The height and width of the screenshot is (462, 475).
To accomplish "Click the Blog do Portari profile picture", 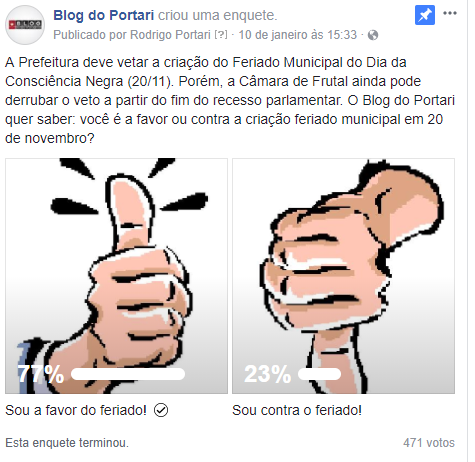I will point(25,25).
